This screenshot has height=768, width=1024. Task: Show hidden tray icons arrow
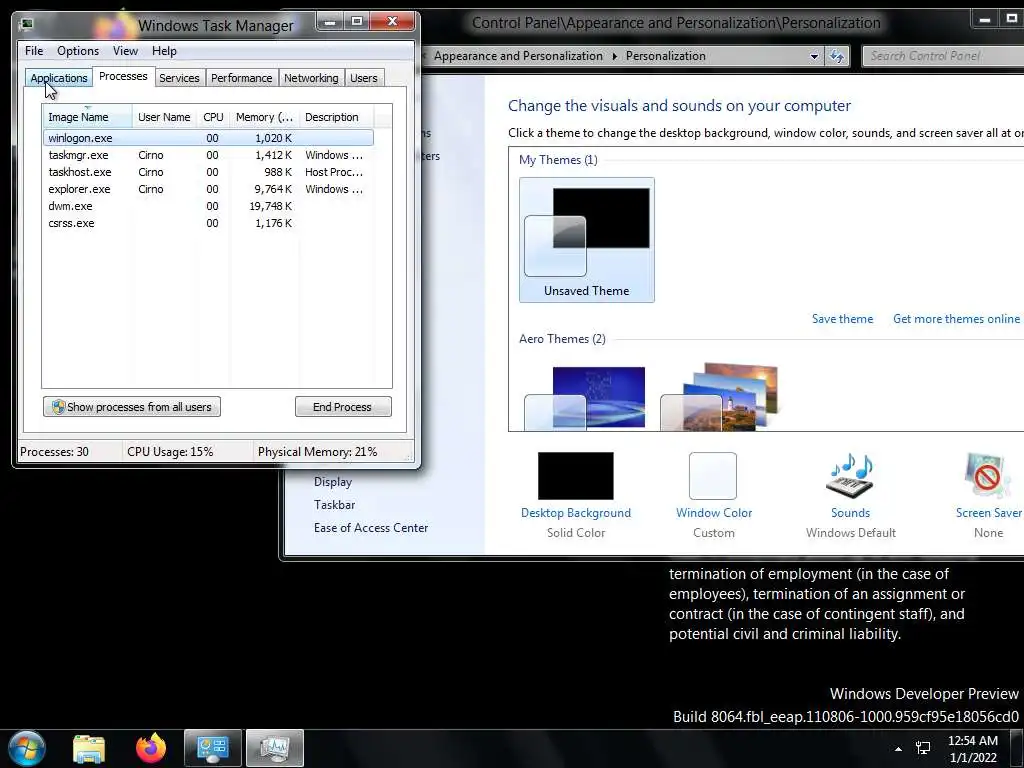coord(899,748)
